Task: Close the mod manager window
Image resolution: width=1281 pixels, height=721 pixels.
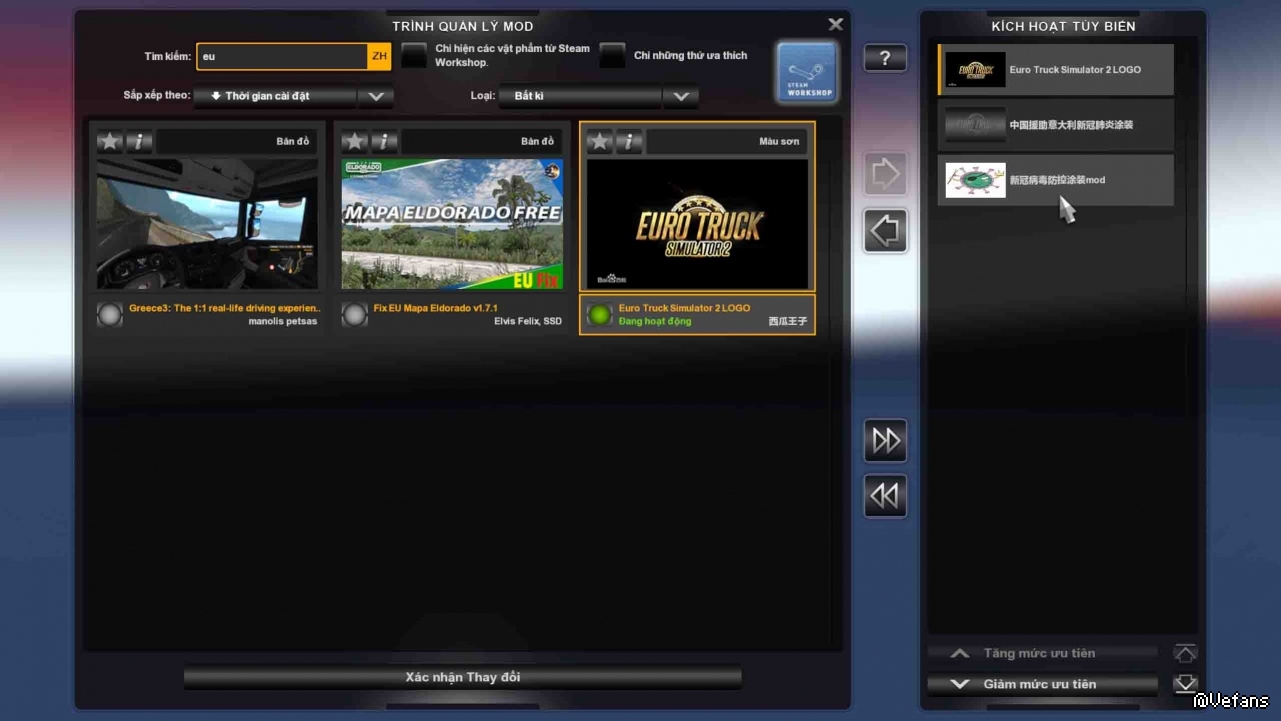Action: 836,24
